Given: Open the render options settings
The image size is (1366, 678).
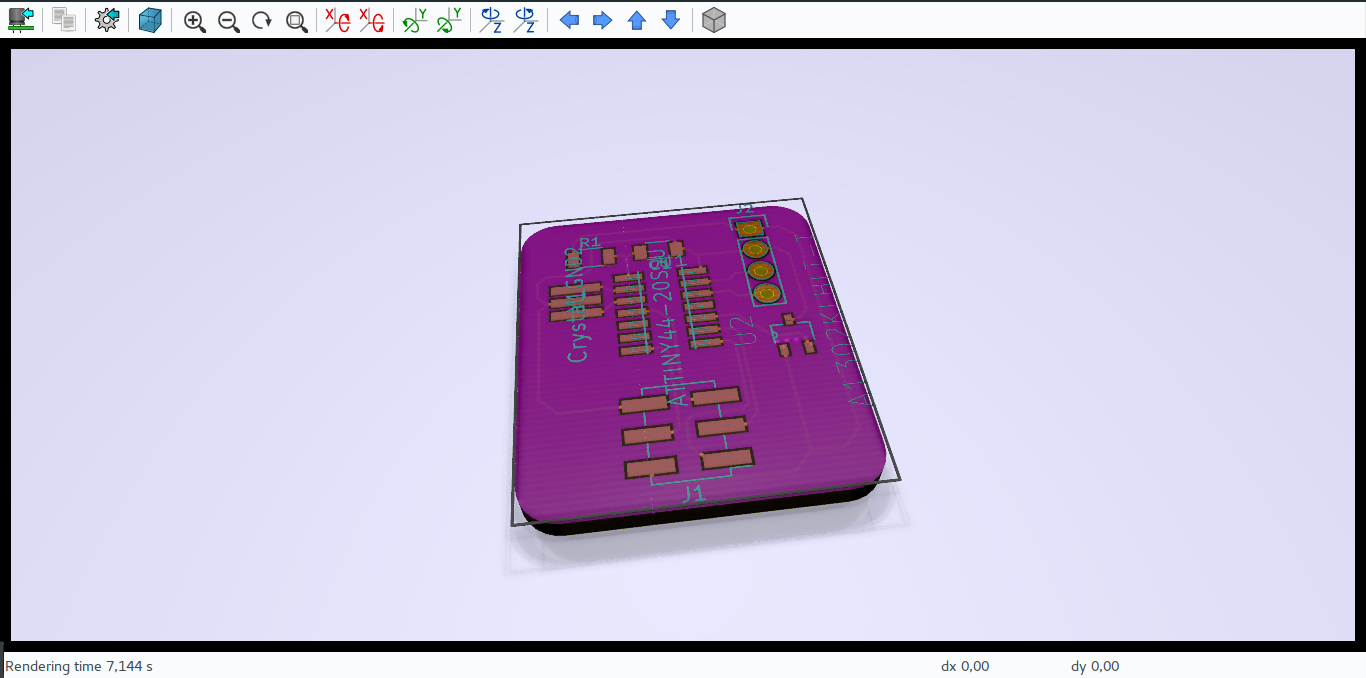Looking at the screenshot, I should (x=106, y=18).
